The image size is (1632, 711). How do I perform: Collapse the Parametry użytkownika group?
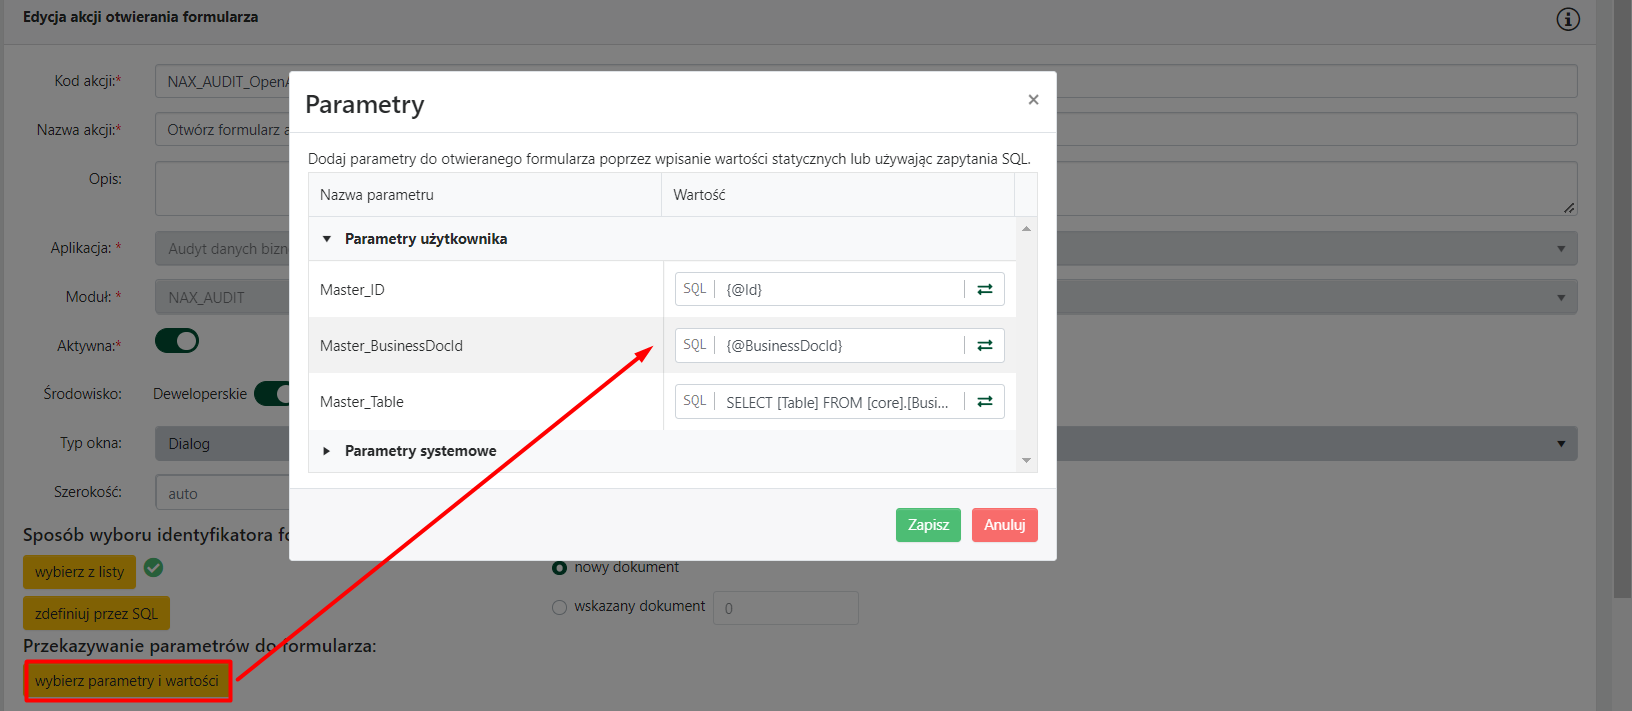[x=327, y=239]
